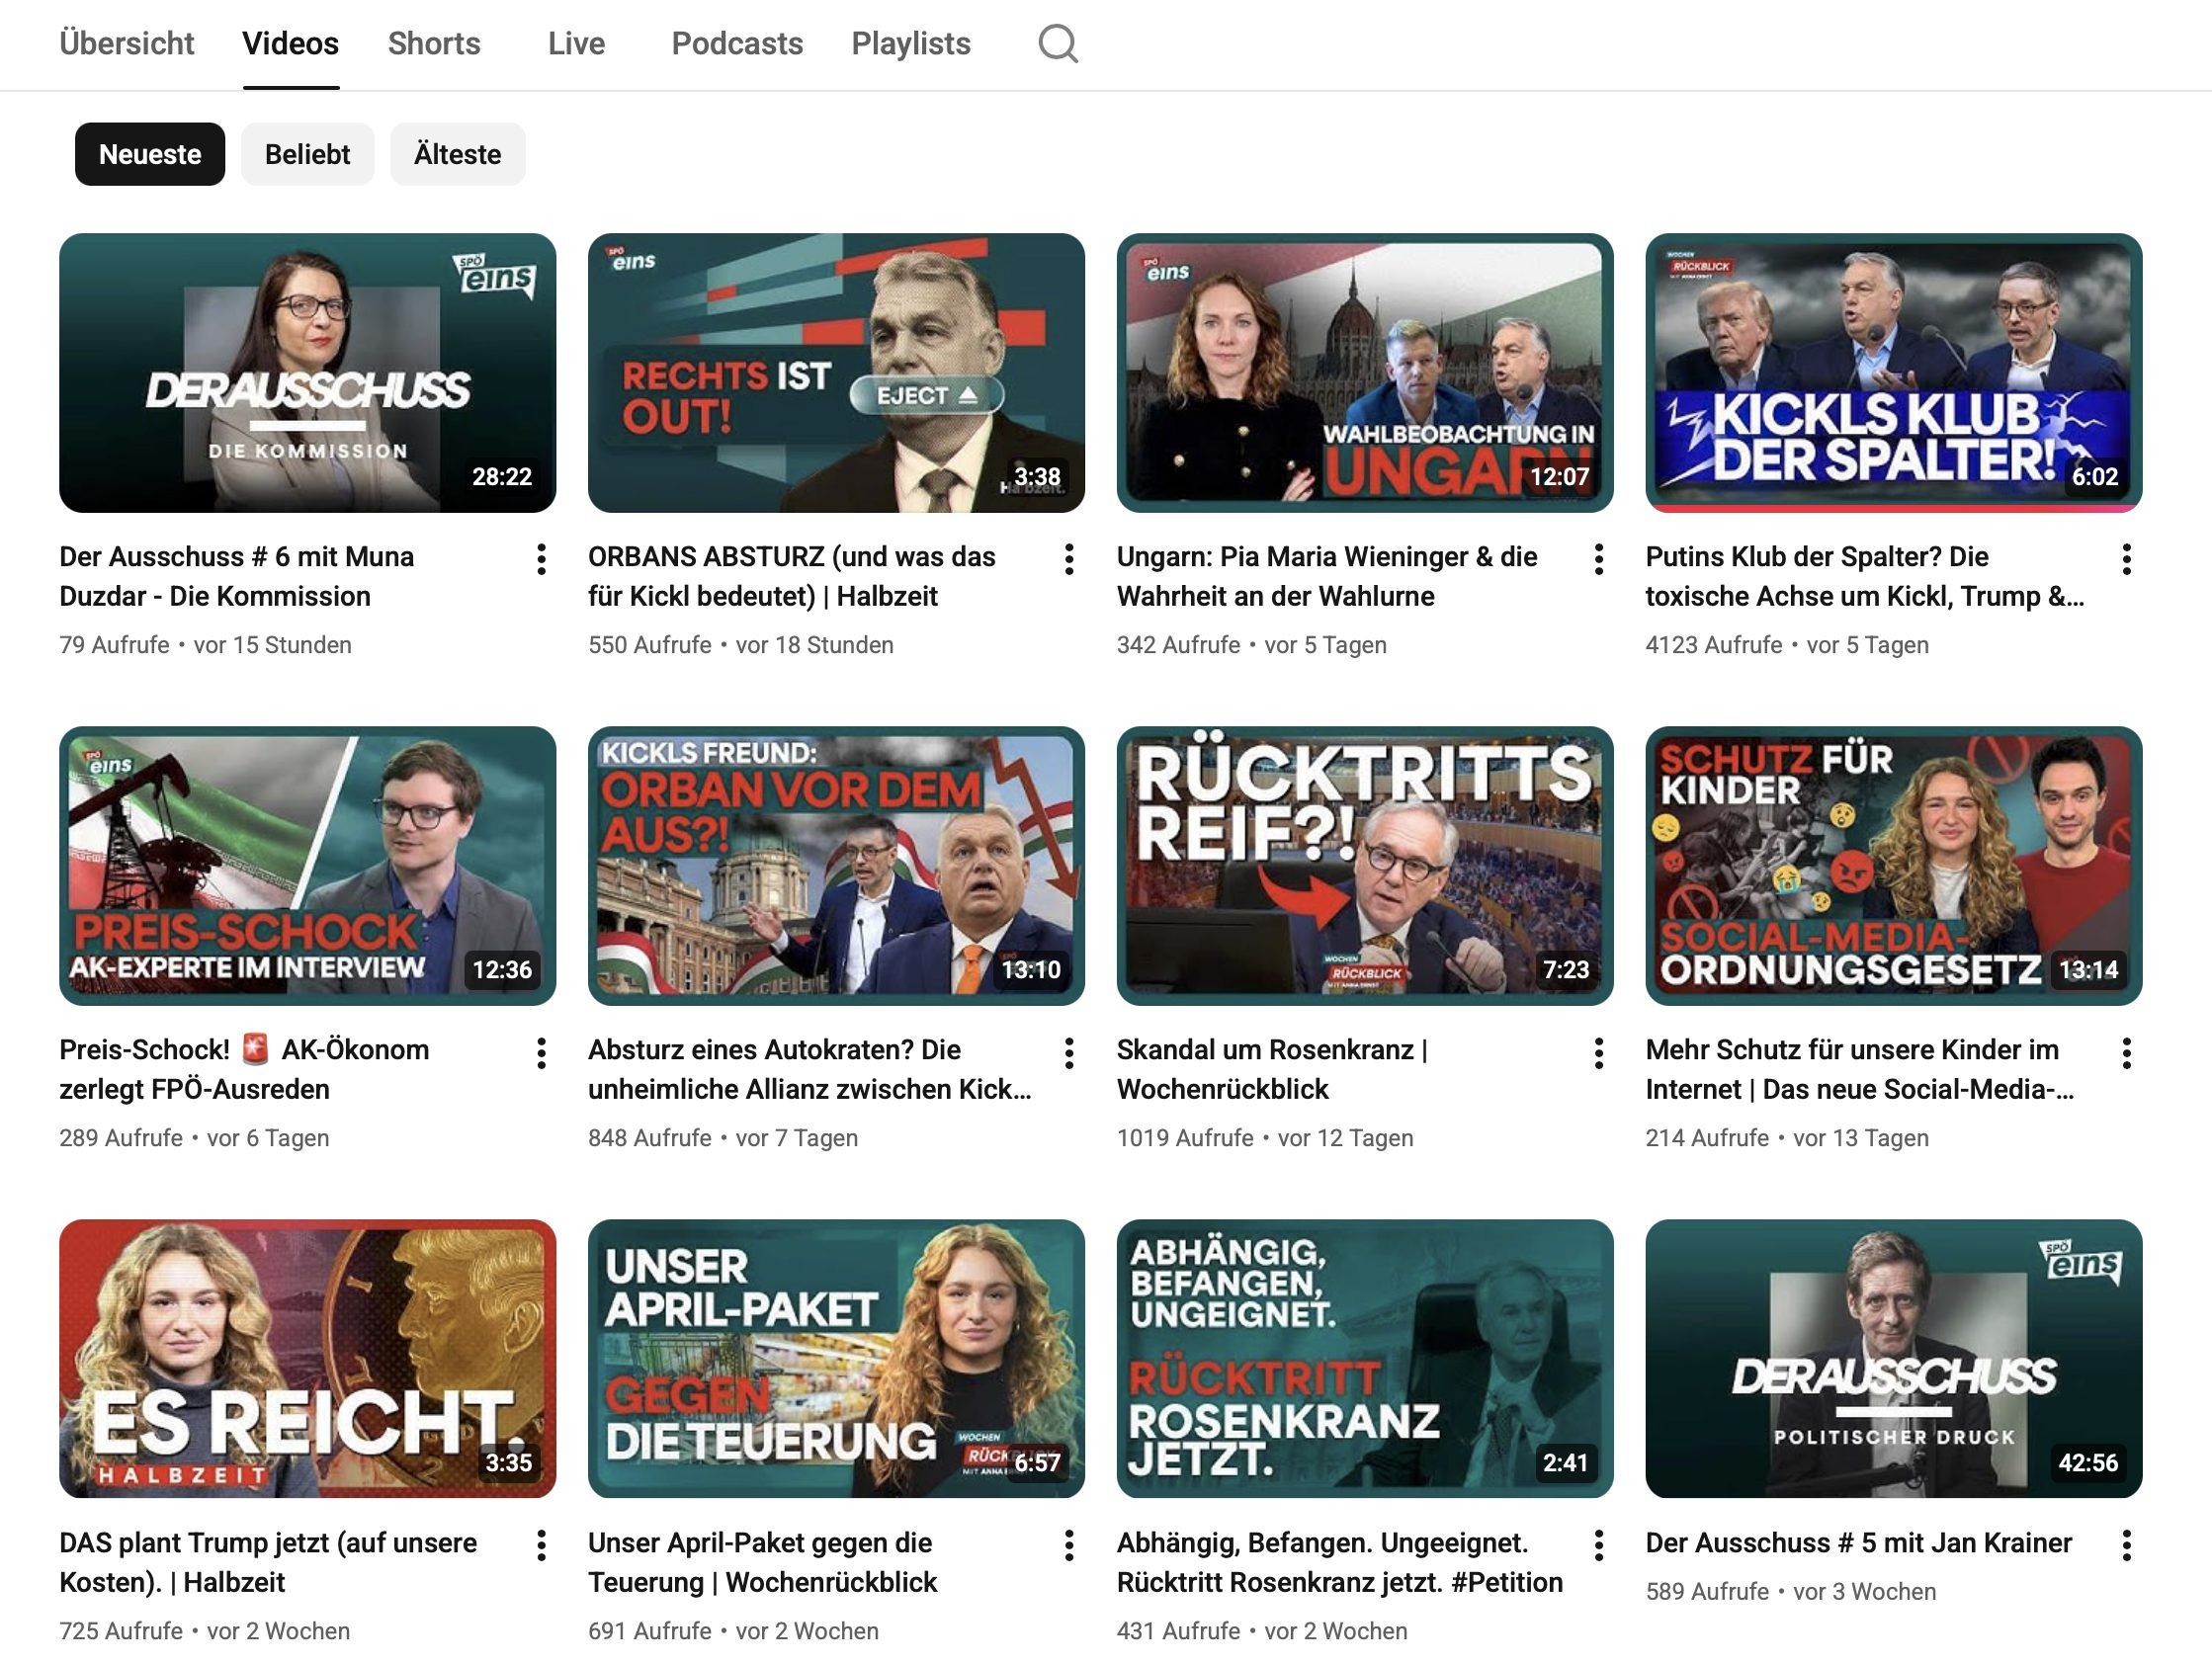This screenshot has width=2212, height=1664.
Task: Select the Videos tab
Action: coord(291,44)
